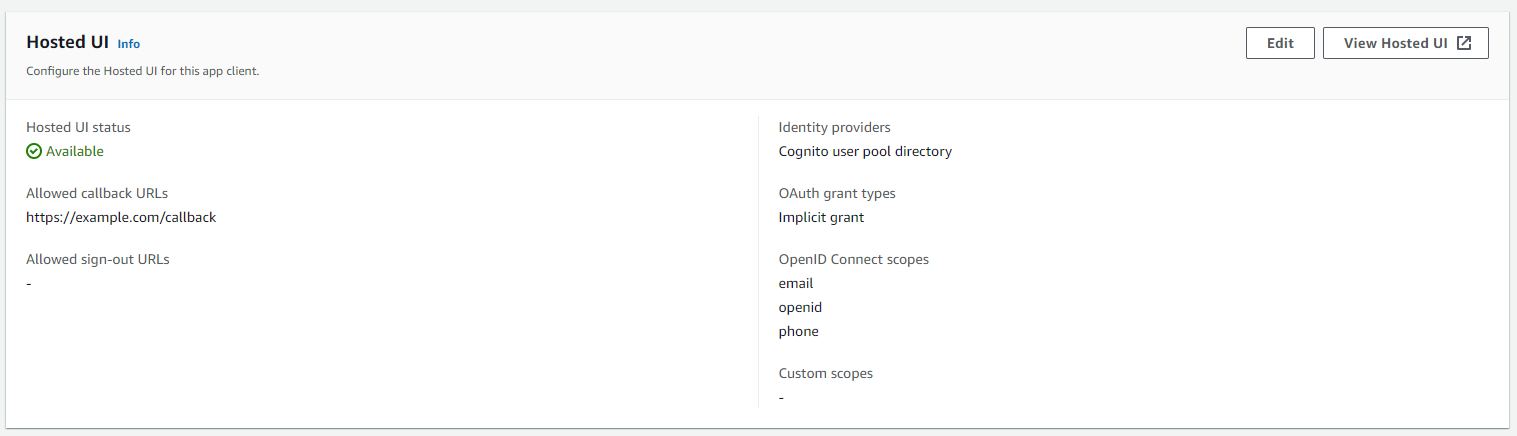Open the Info link beside Hosted UI
1517x436 pixels.
(x=129, y=44)
